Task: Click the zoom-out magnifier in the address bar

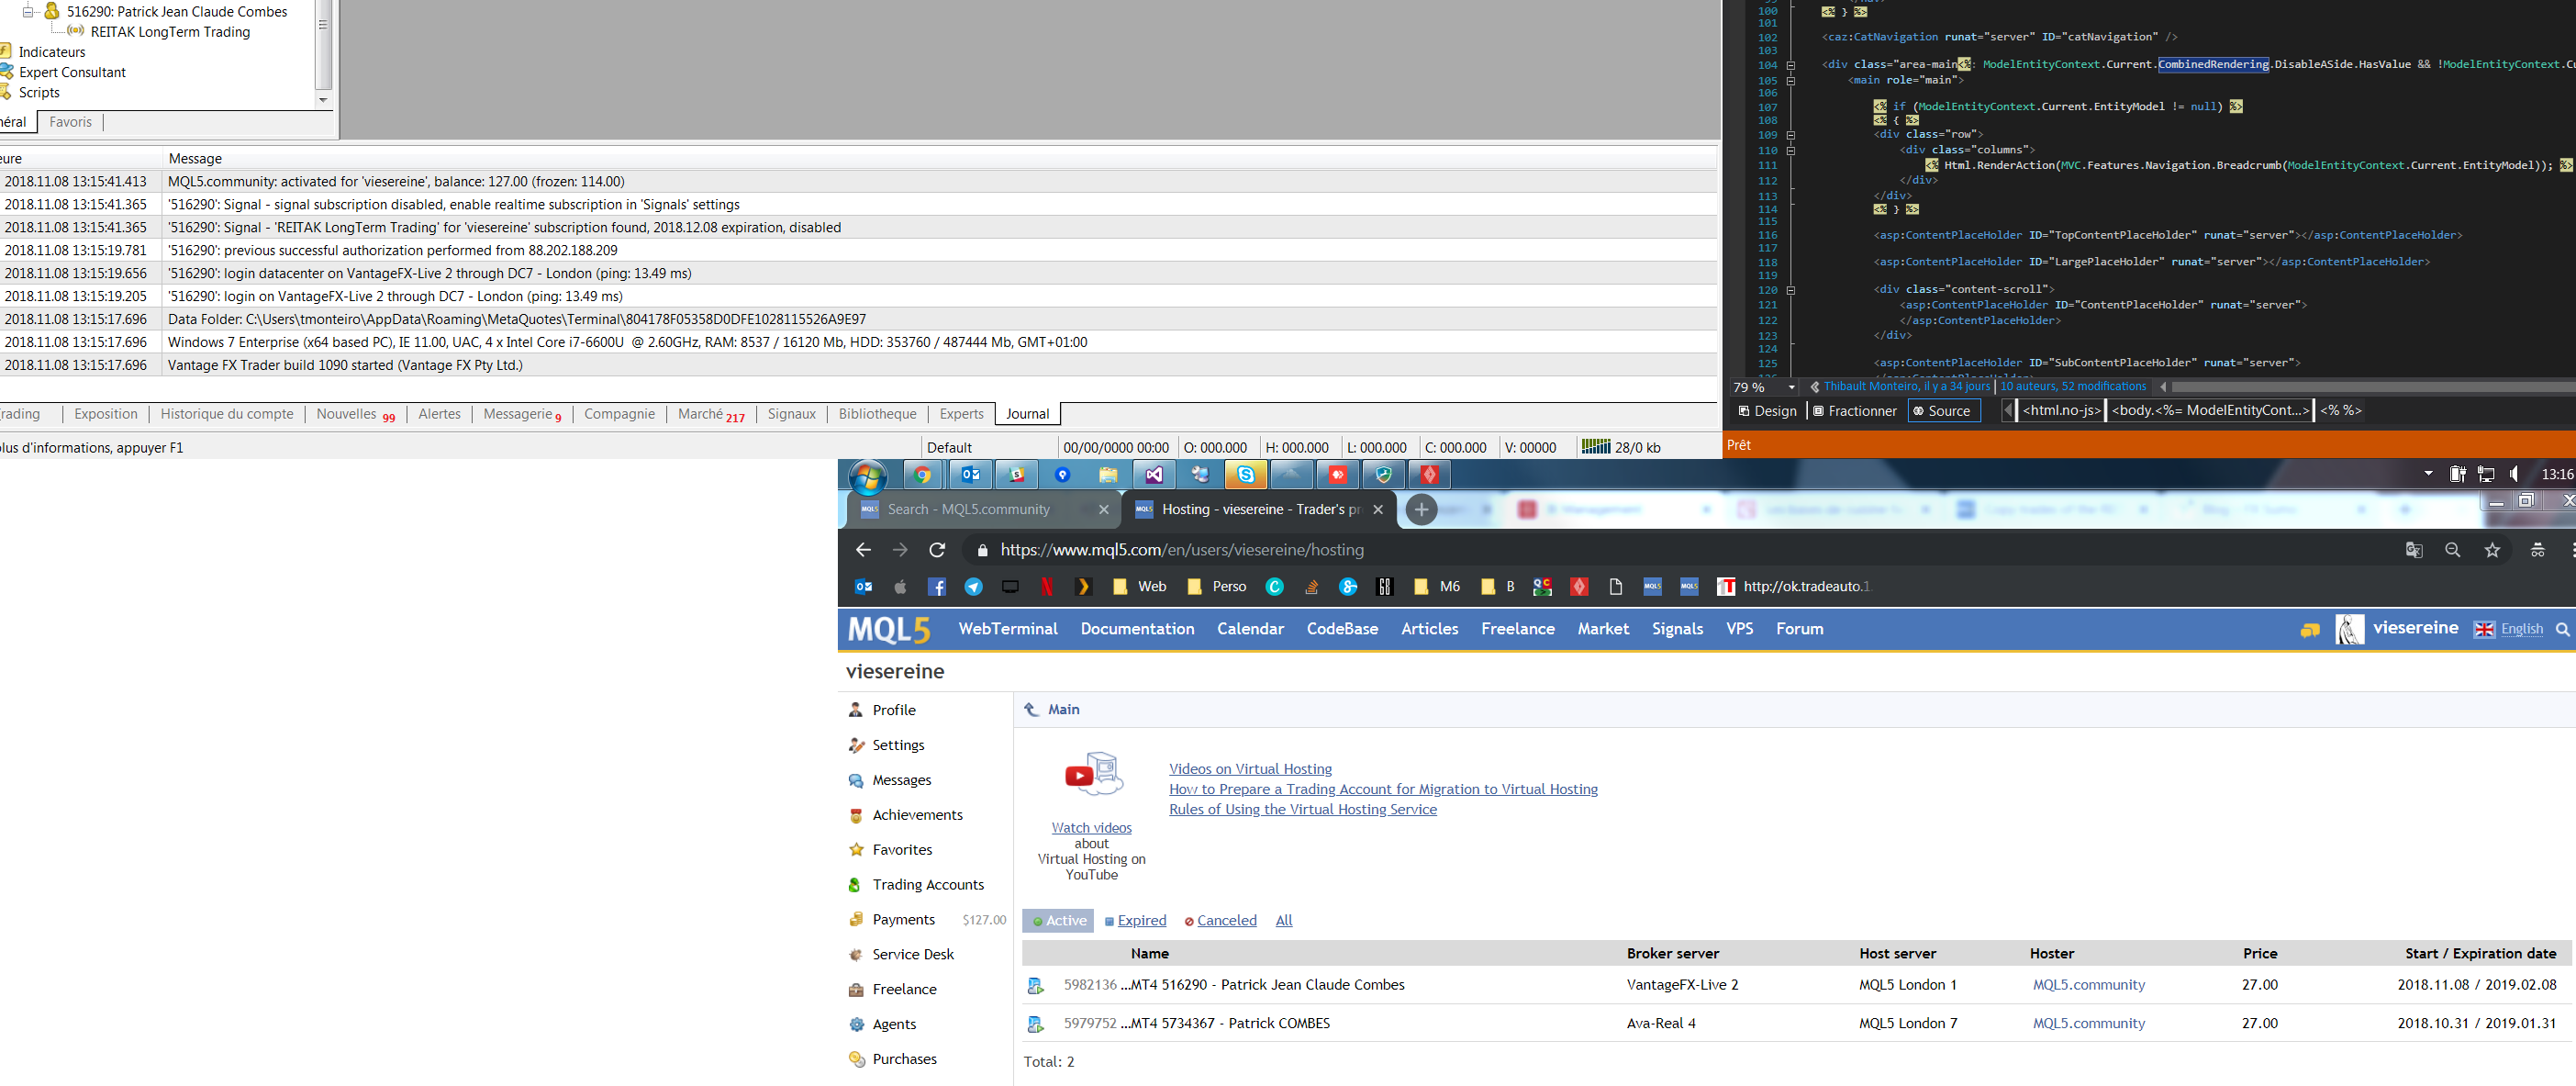Action: [2452, 550]
